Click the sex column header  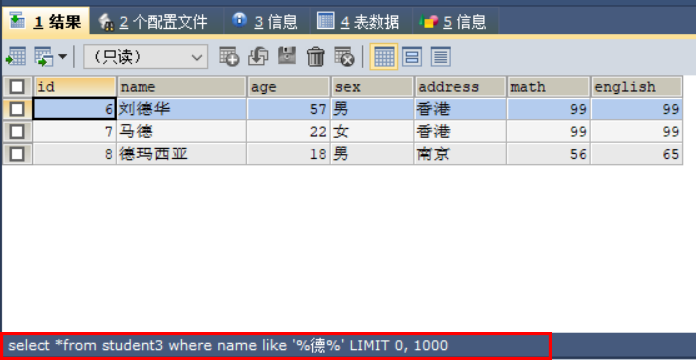click(372, 87)
